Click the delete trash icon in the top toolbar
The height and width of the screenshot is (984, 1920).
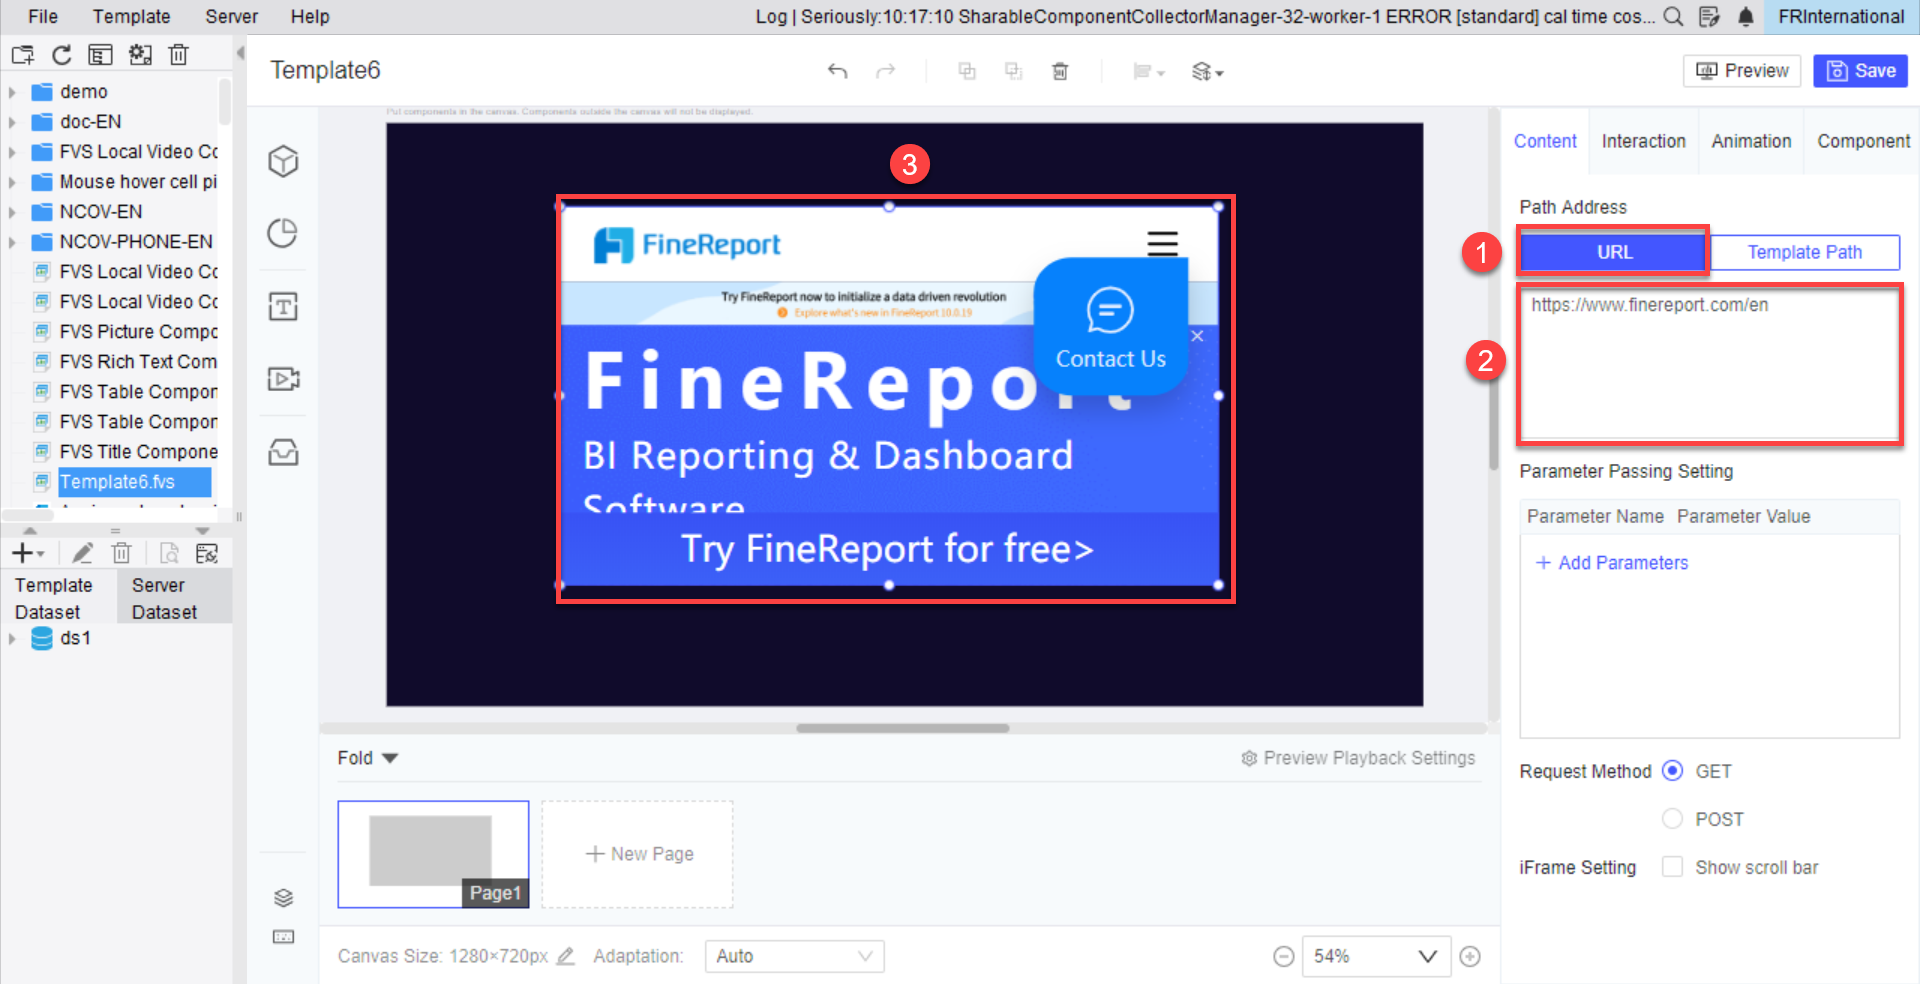pyautogui.click(x=1060, y=71)
